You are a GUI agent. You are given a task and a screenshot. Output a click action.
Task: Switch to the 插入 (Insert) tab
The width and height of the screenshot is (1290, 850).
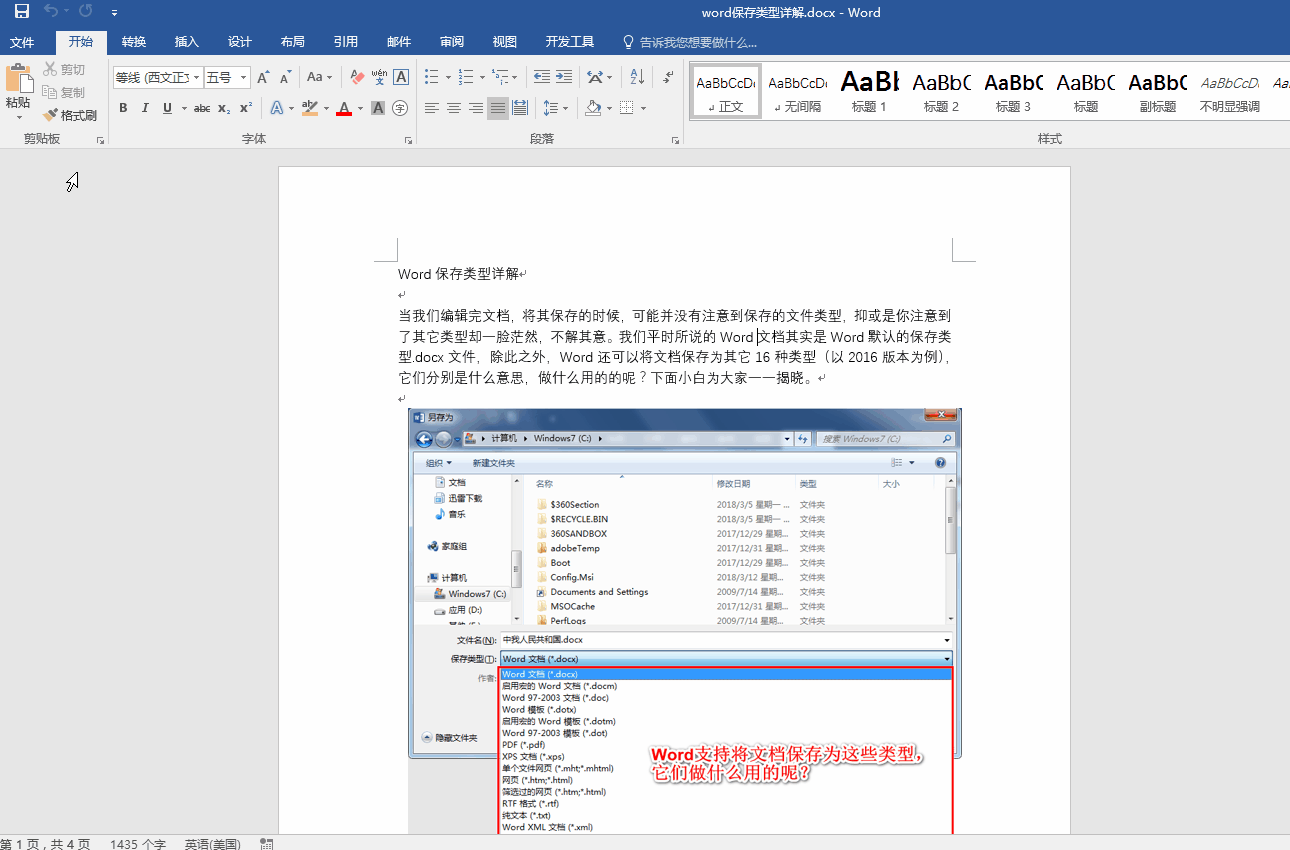[x=187, y=42]
